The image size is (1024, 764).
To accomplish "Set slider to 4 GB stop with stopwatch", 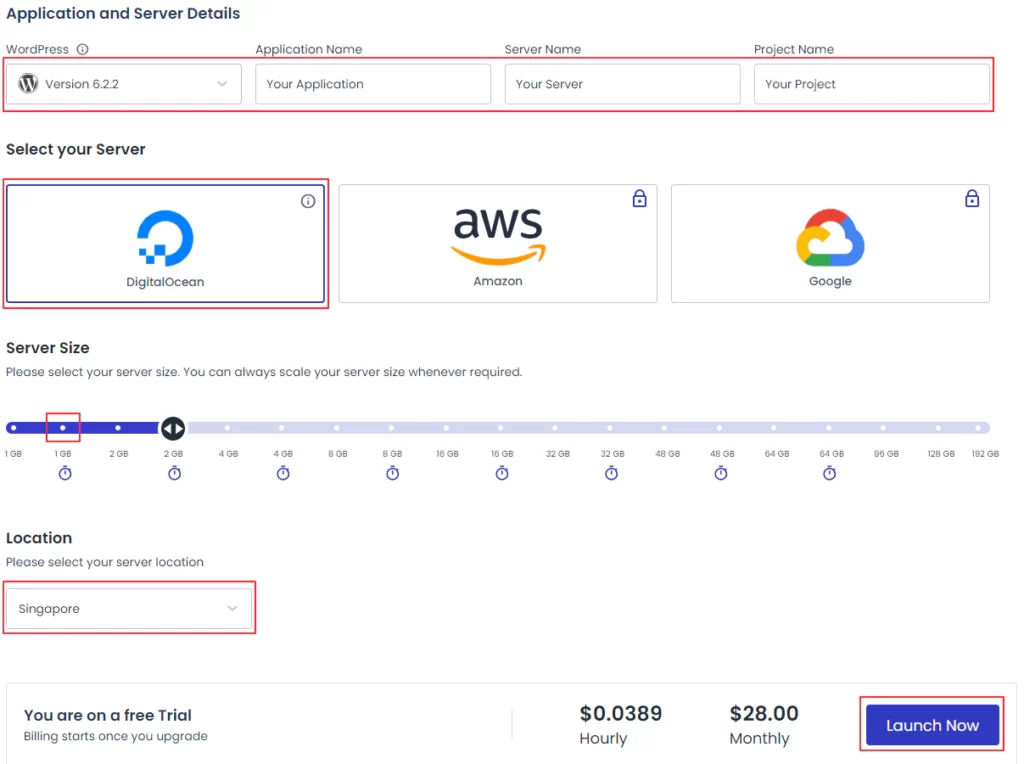I will 281,428.
